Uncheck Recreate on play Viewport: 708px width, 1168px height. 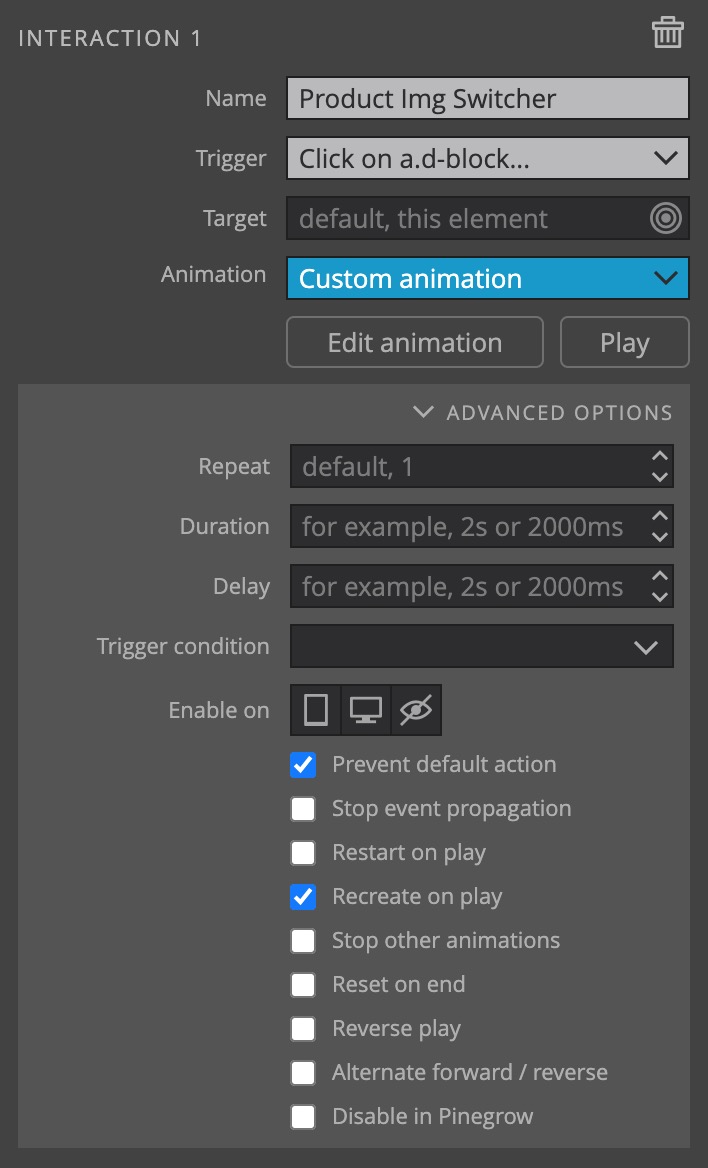[303, 896]
